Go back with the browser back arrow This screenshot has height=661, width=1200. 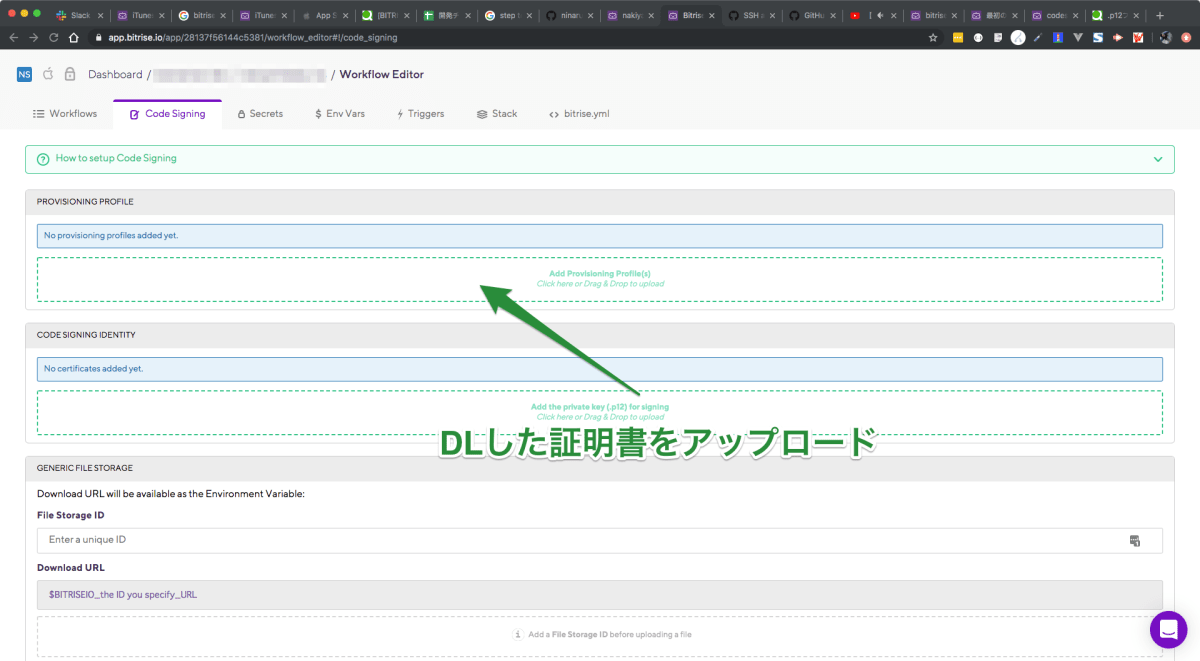14,37
